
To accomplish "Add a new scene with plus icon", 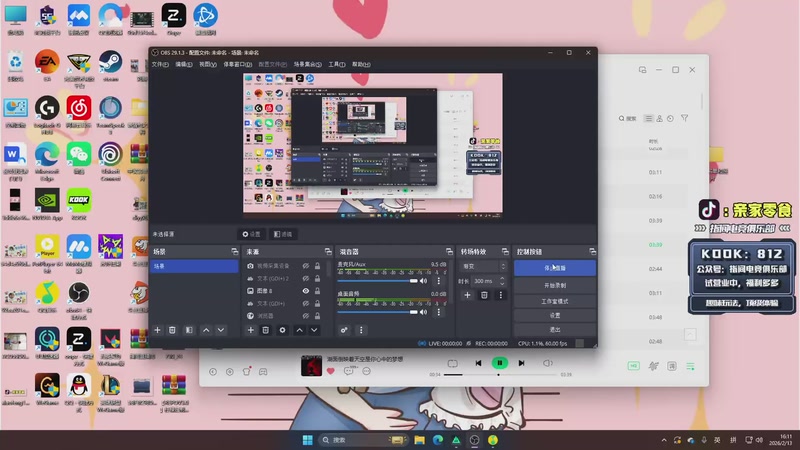I will pyautogui.click(x=157, y=330).
